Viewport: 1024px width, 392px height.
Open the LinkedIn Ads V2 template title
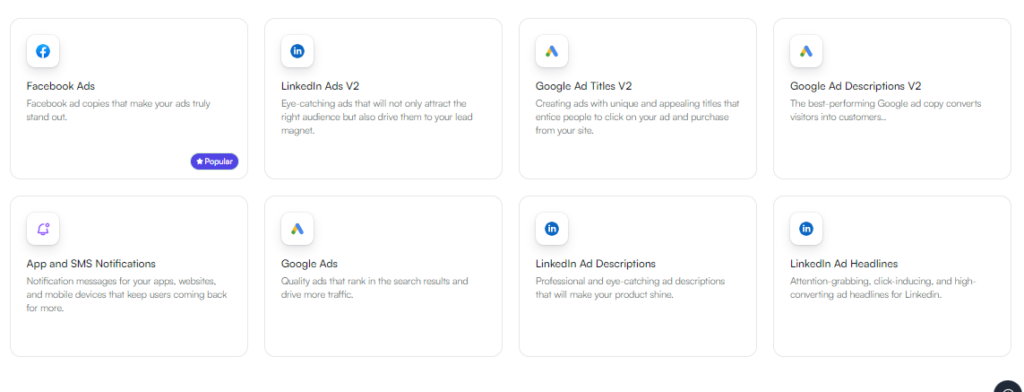coord(320,86)
